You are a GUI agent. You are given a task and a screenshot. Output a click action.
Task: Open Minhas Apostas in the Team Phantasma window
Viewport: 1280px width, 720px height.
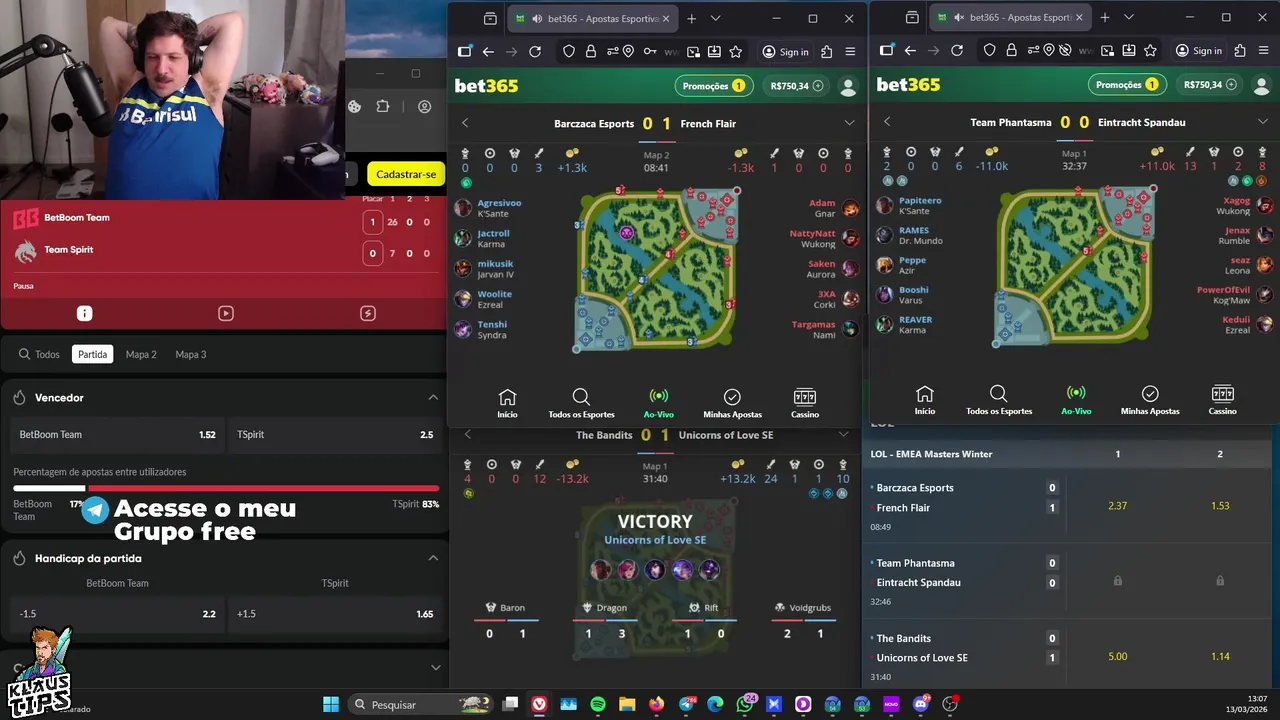[1150, 400]
